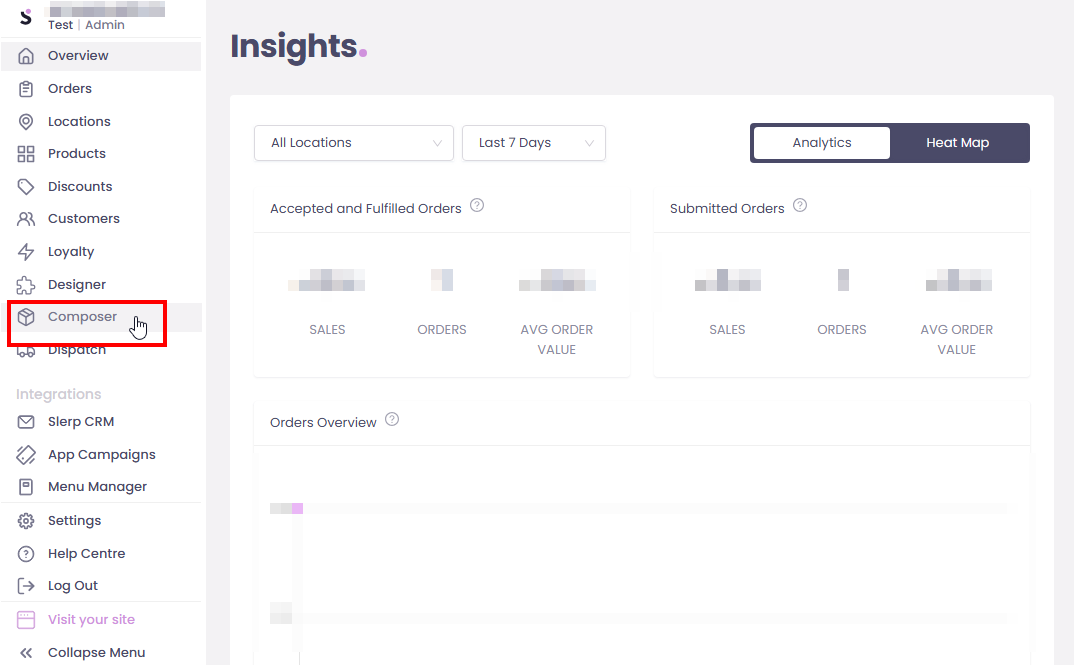This screenshot has height=665, width=1074.
Task: Collapse the sidebar menu
Action: coord(96,652)
